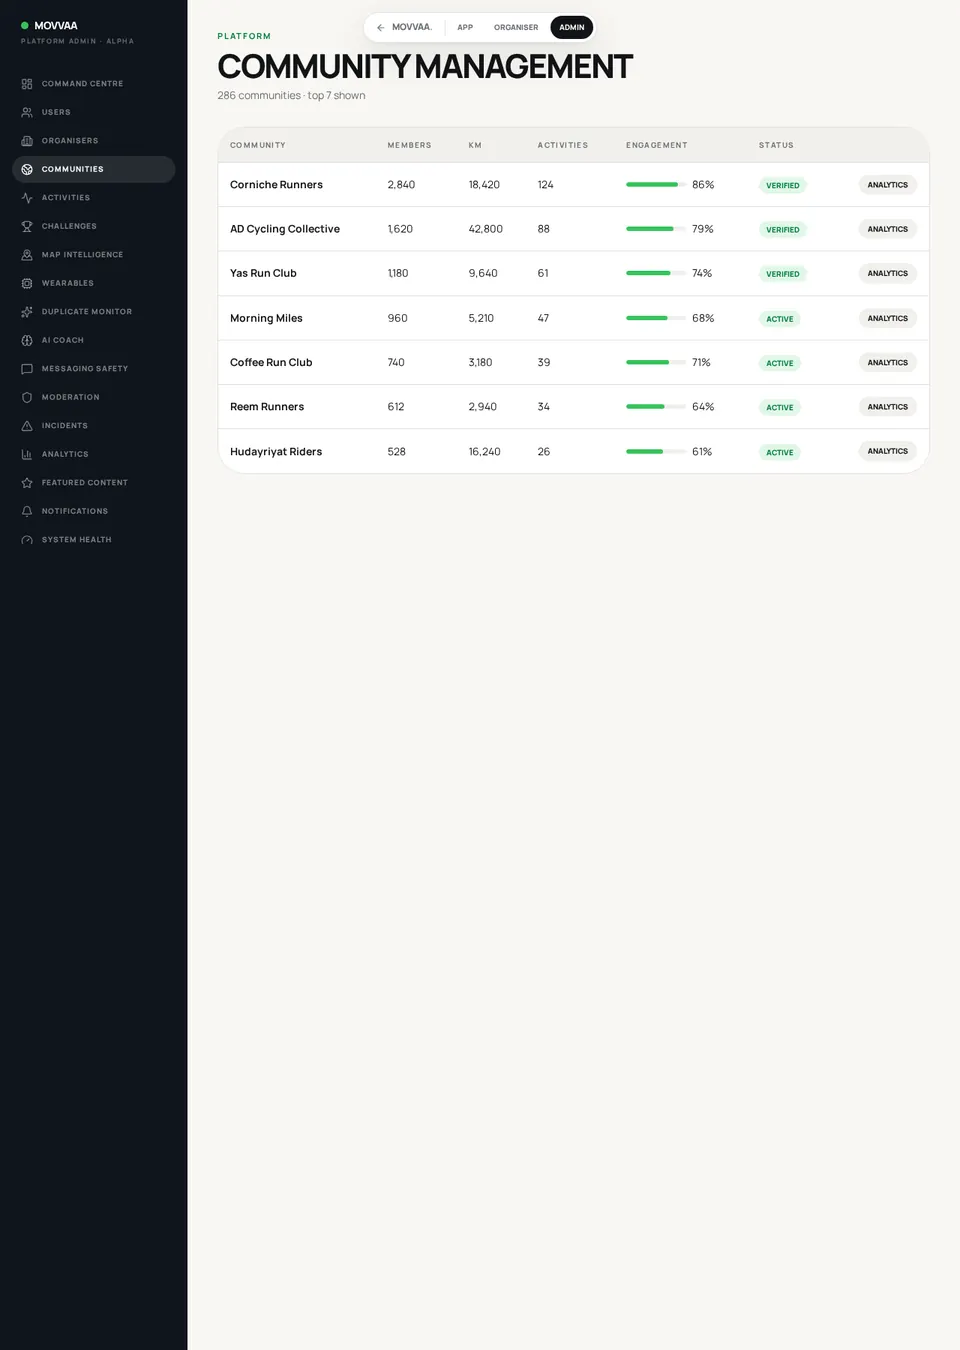Click the 124 activities value

pyautogui.click(x=545, y=185)
